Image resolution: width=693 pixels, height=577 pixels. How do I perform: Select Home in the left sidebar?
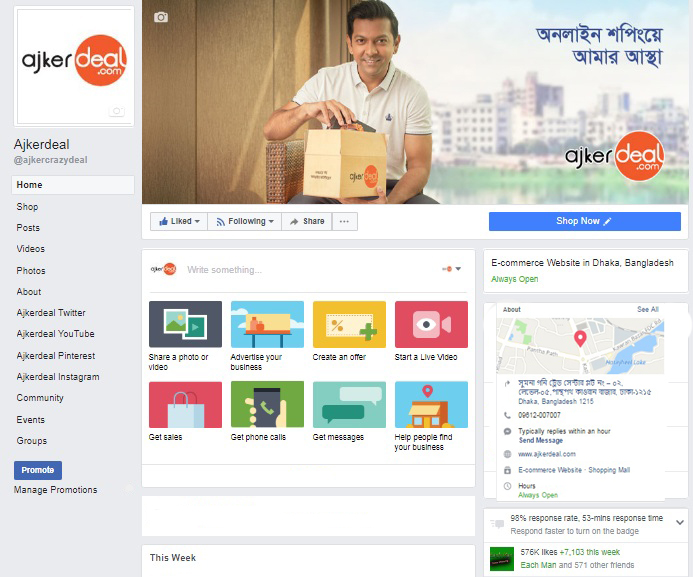pos(73,185)
